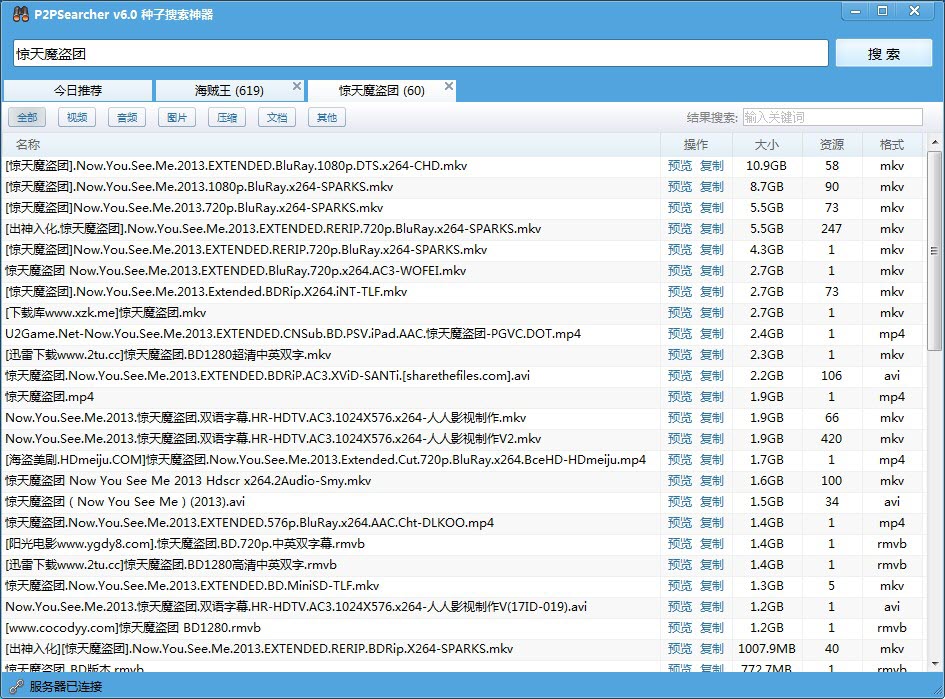
Task: Select the 图片 (images) filter
Action: pos(176,117)
